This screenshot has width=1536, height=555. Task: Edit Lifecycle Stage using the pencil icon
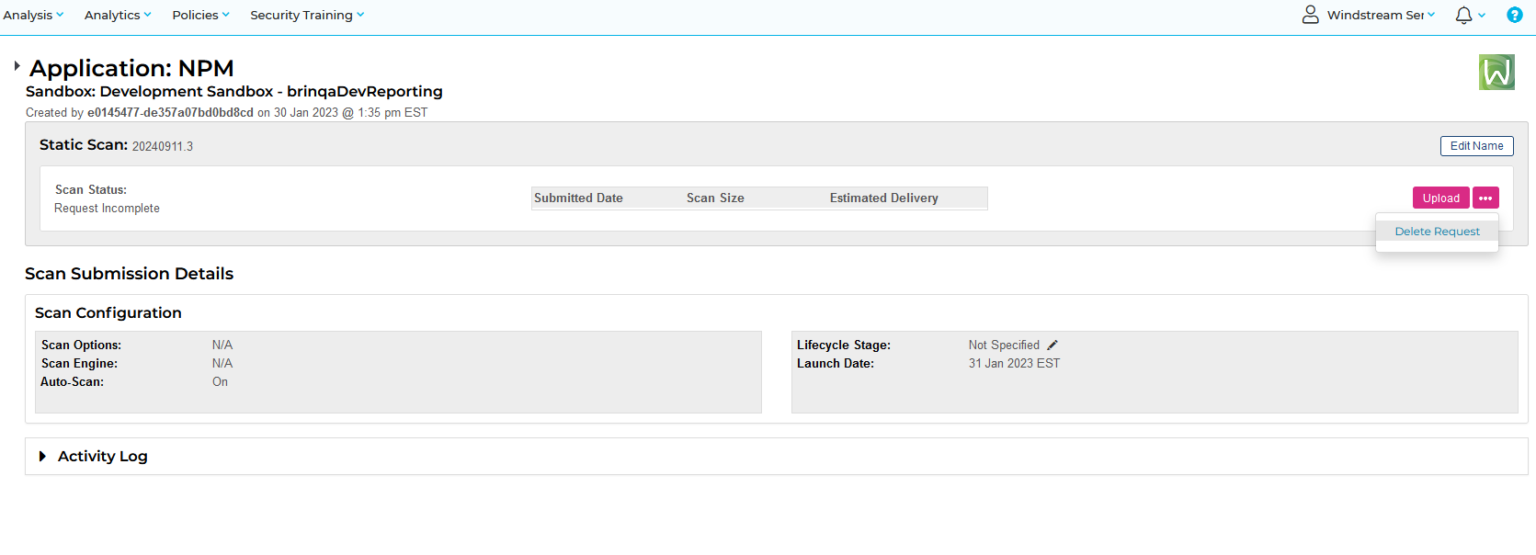tap(1052, 345)
